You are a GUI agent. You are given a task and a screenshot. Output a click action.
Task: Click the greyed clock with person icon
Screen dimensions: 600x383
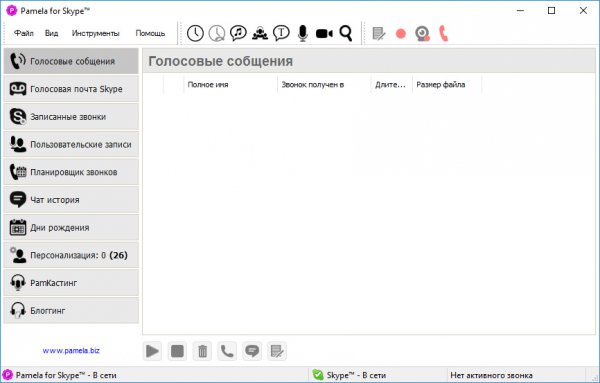pyautogui.click(x=217, y=33)
